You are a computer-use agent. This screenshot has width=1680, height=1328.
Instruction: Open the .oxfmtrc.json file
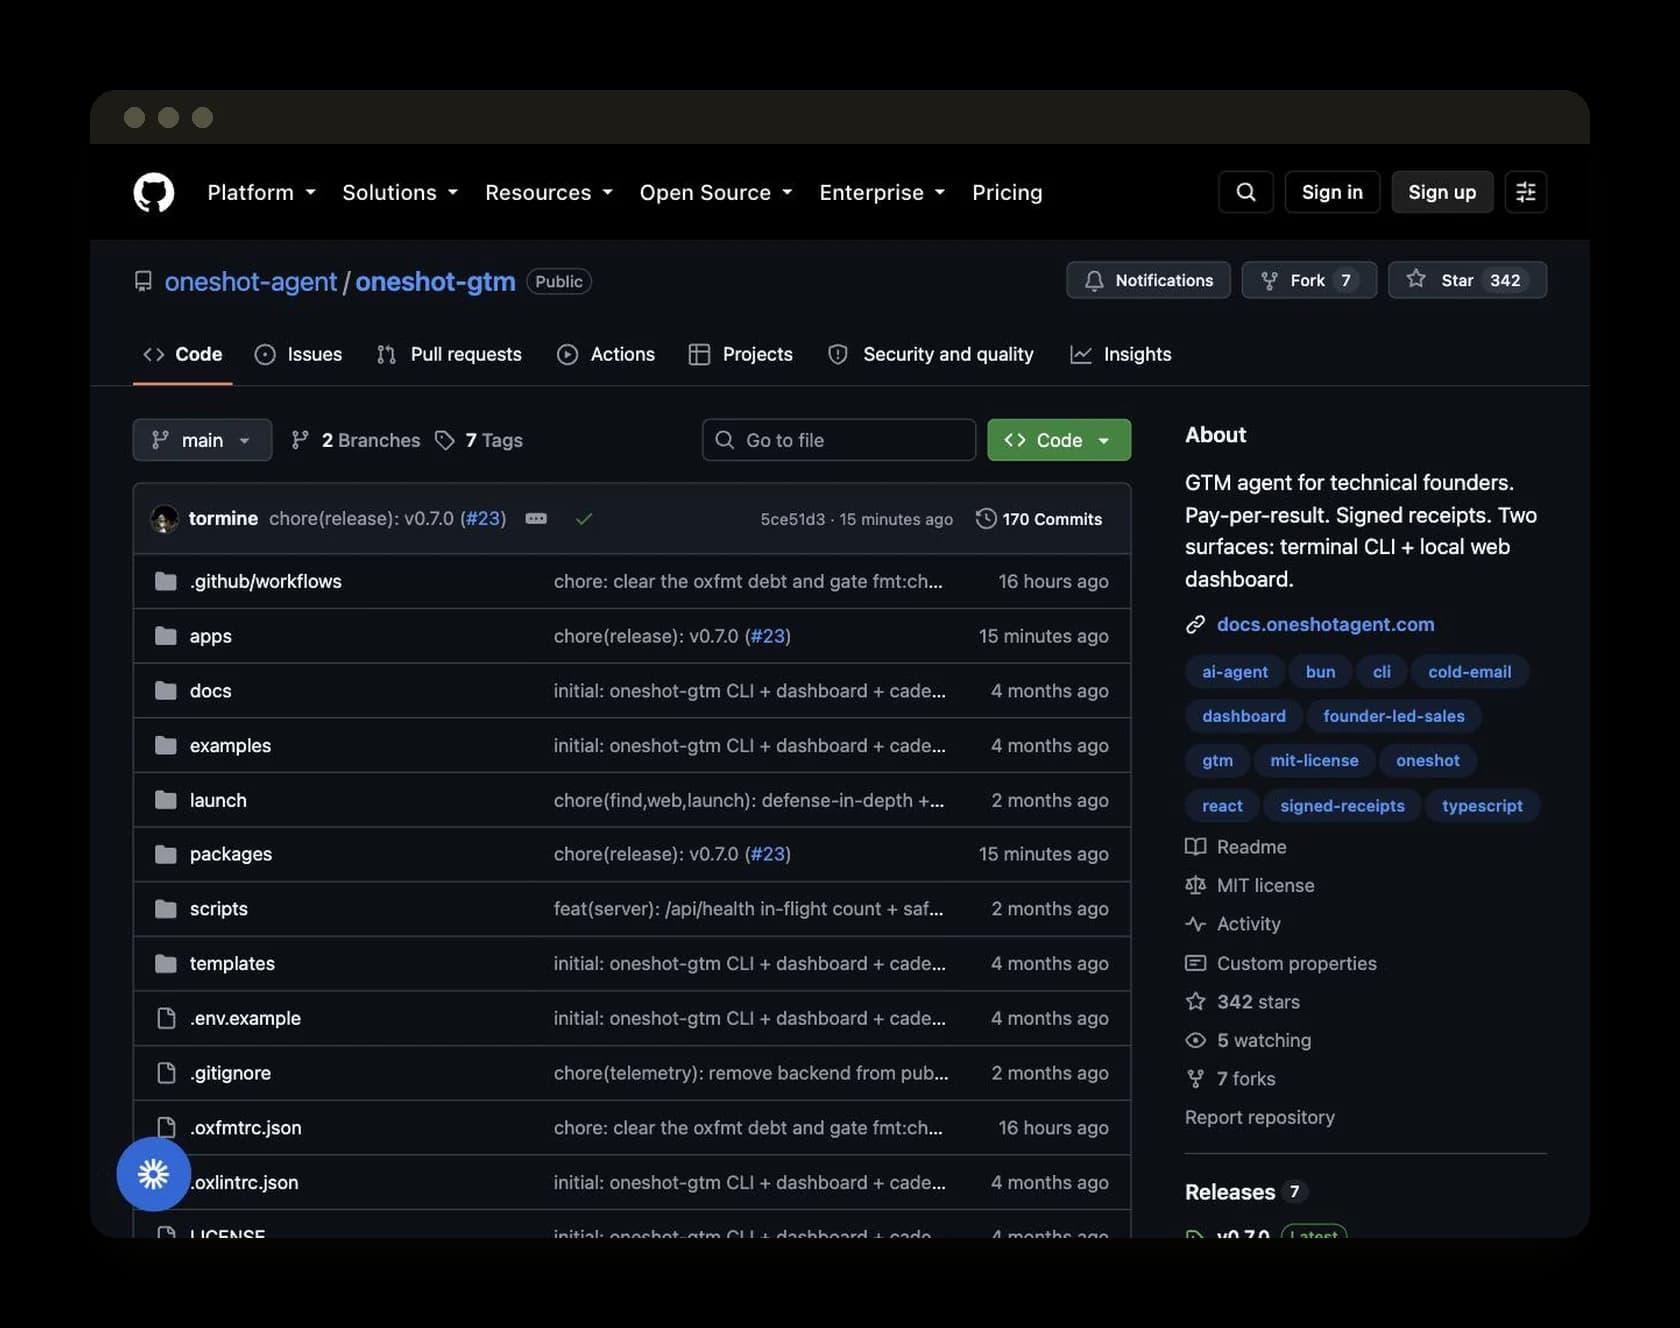(246, 1128)
